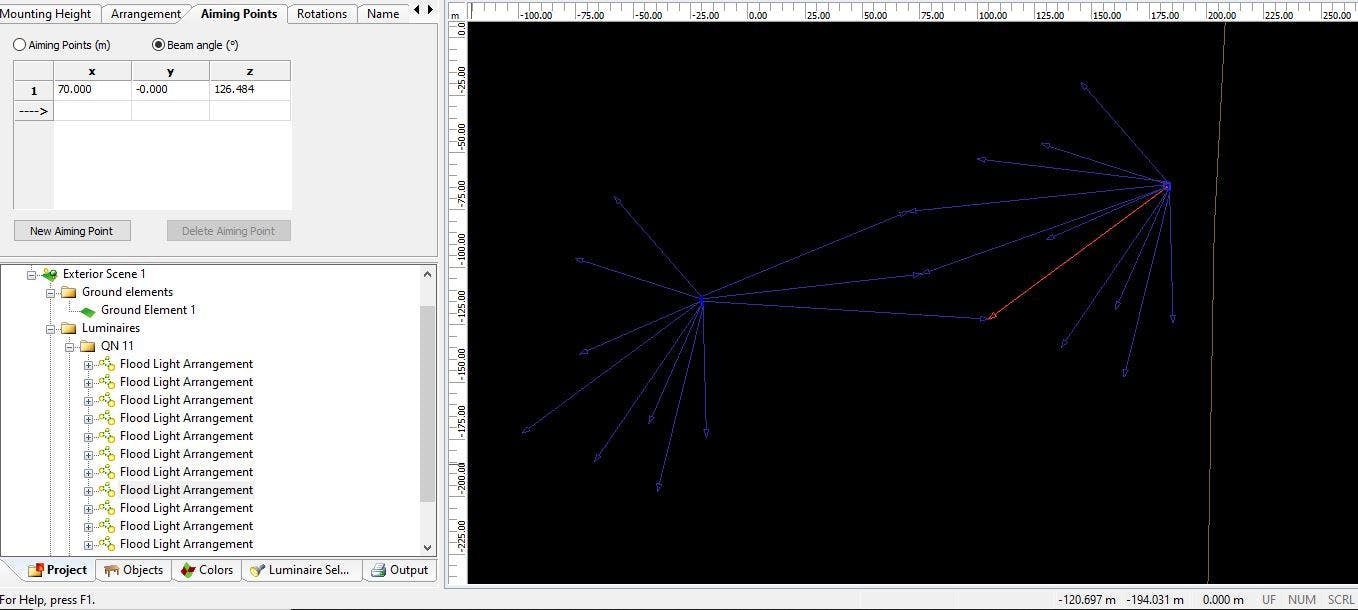Open the Luminaire Sel... tab
This screenshot has width=1358, height=610.
[x=300, y=570]
